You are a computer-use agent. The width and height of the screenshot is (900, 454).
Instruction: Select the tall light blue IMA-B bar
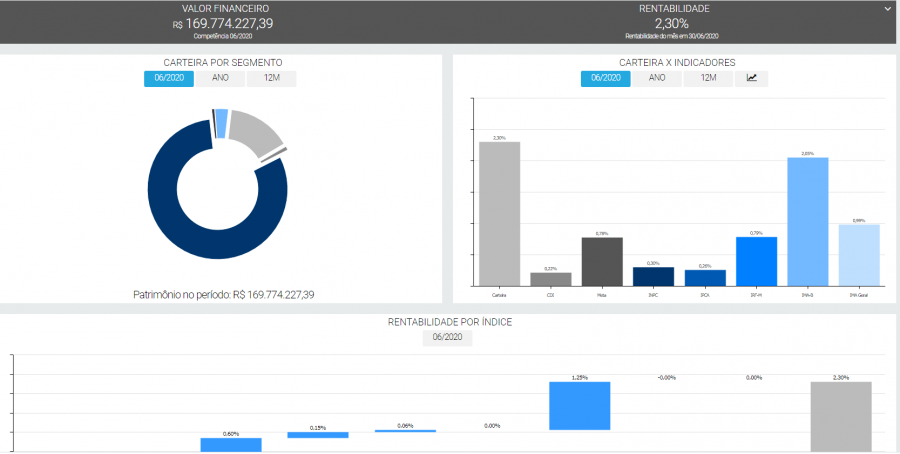click(x=807, y=221)
